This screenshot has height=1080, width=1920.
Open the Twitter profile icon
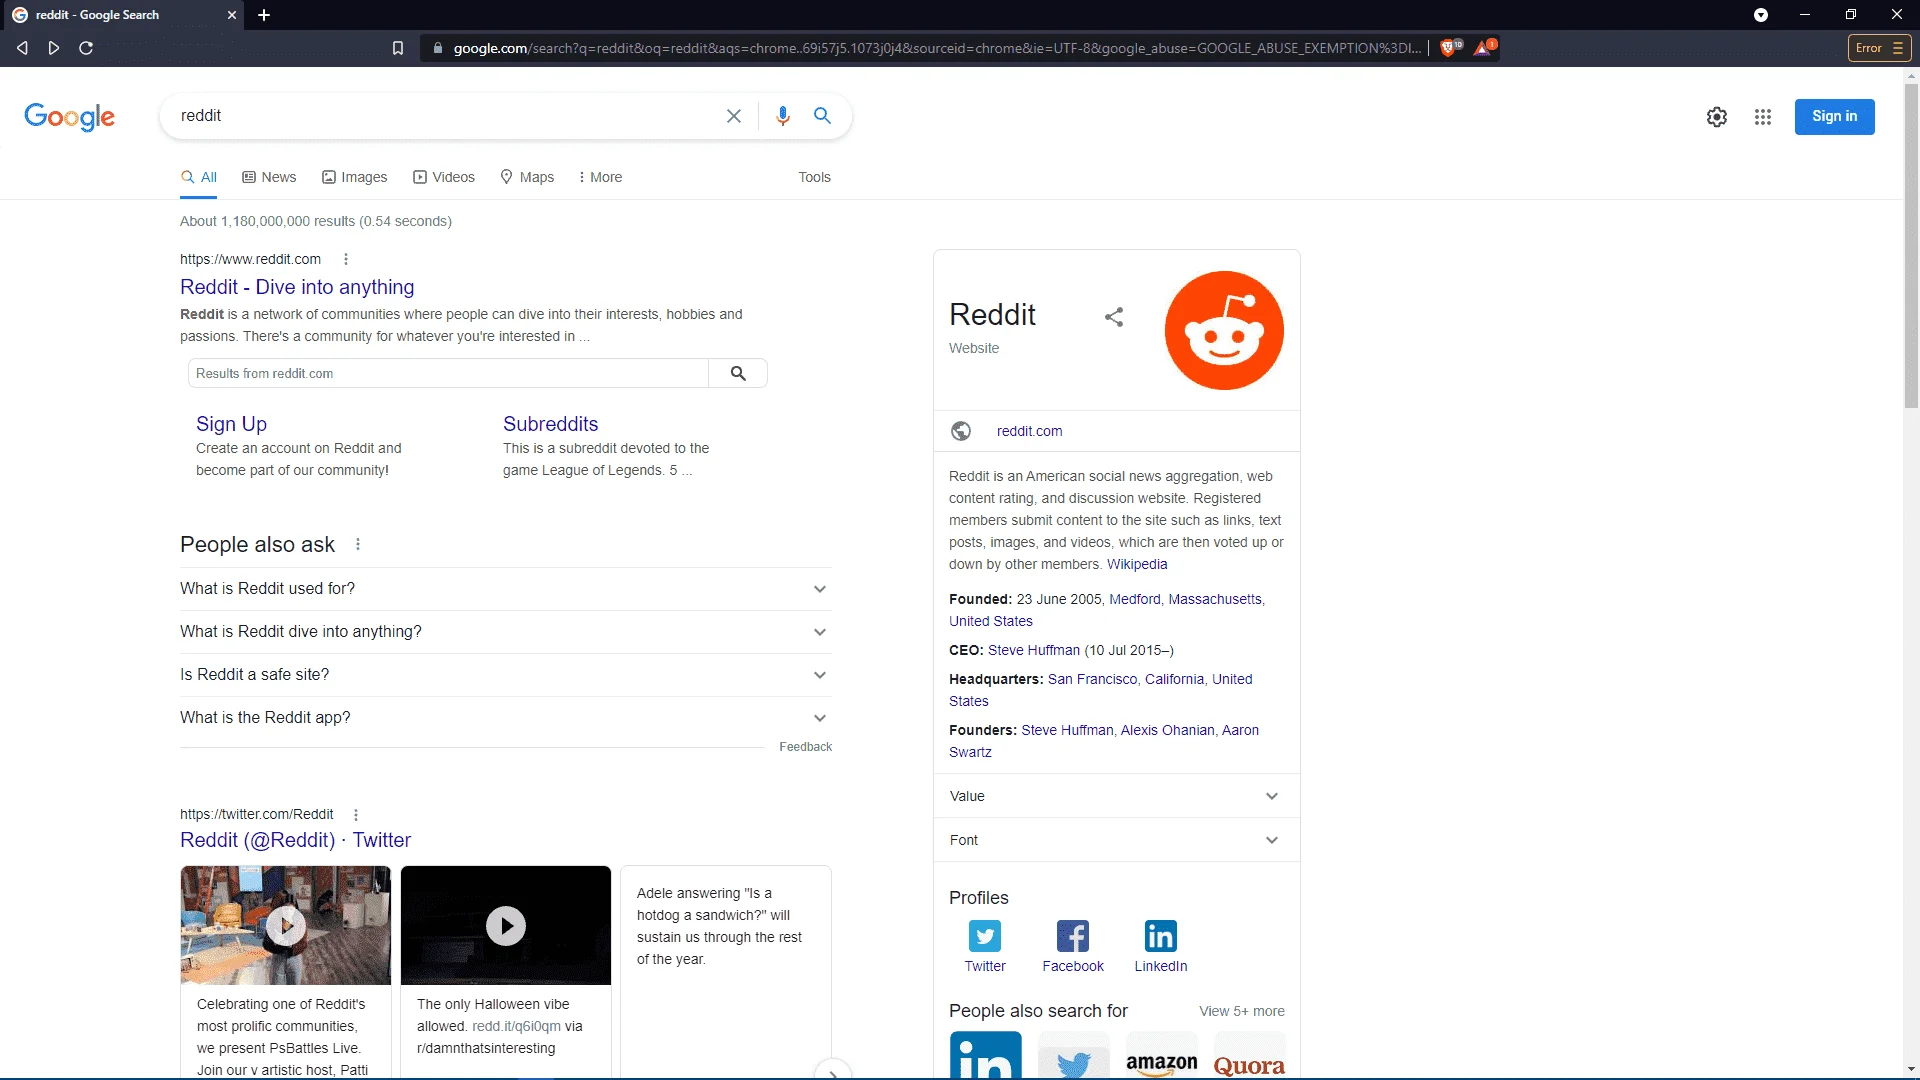985,937
